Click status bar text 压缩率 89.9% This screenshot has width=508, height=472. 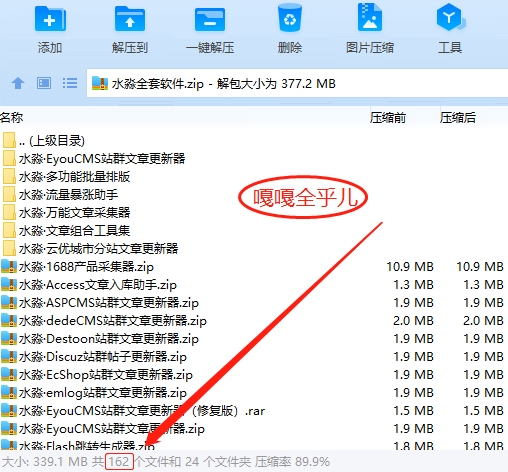[x=292, y=462]
